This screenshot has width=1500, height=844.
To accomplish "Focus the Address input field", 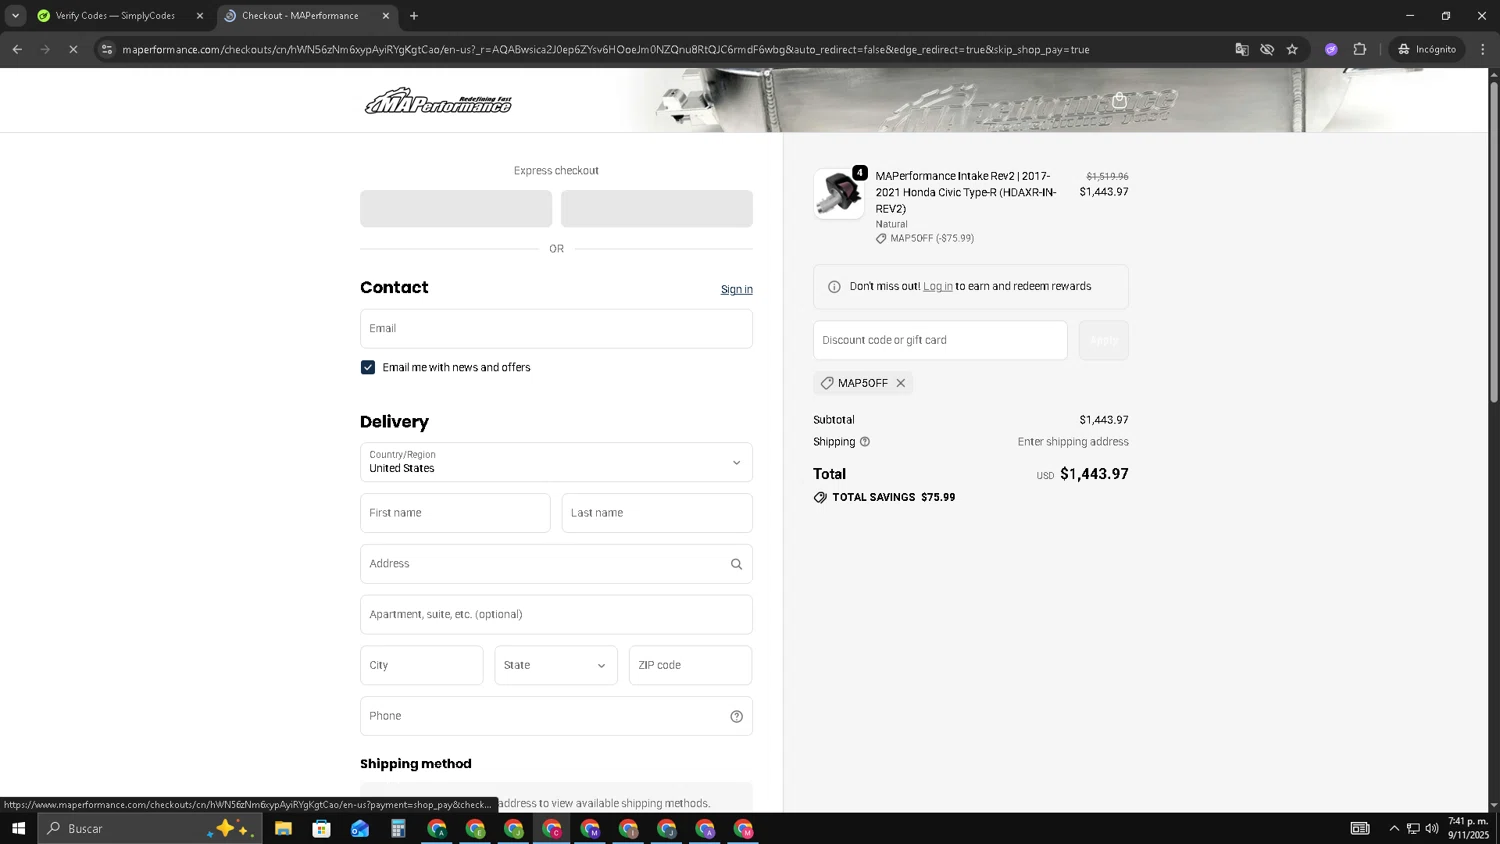I will pyautogui.click(x=556, y=564).
